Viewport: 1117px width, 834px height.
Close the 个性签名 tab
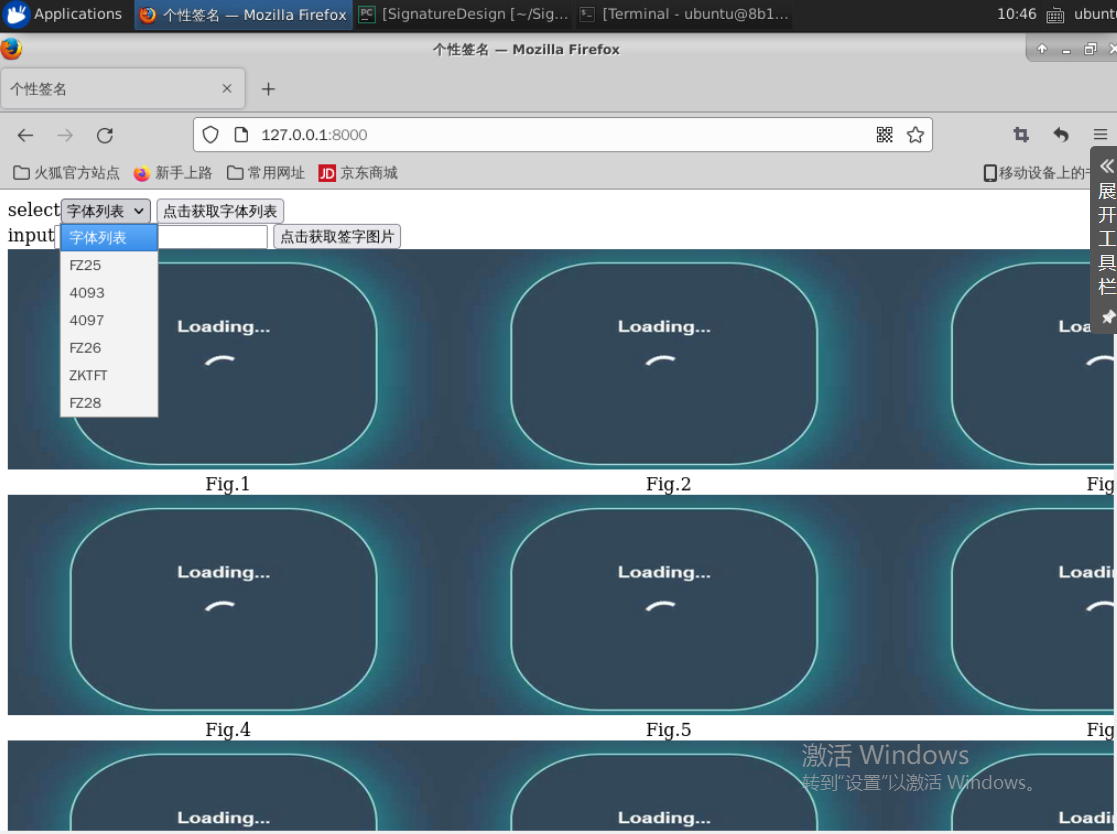(227, 89)
